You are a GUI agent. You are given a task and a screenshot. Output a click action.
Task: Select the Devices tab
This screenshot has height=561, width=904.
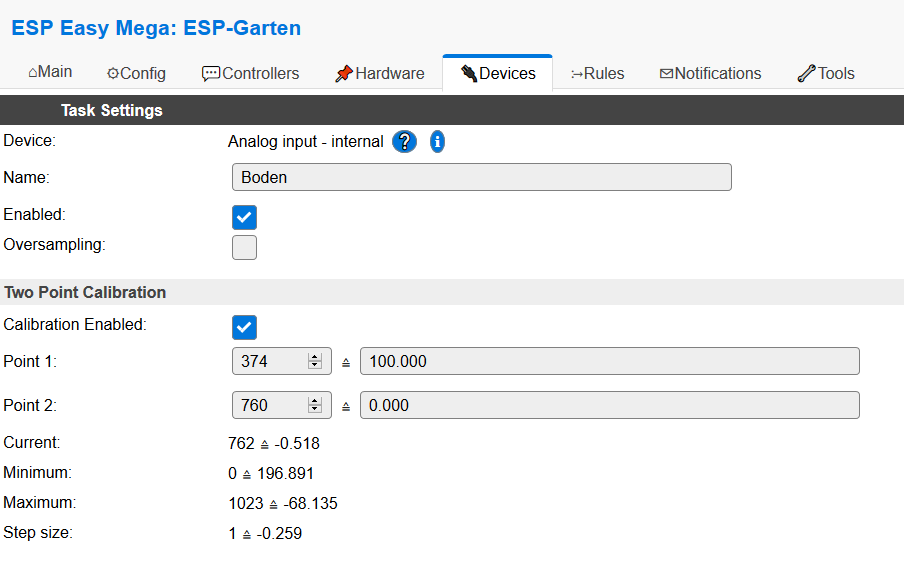click(498, 73)
